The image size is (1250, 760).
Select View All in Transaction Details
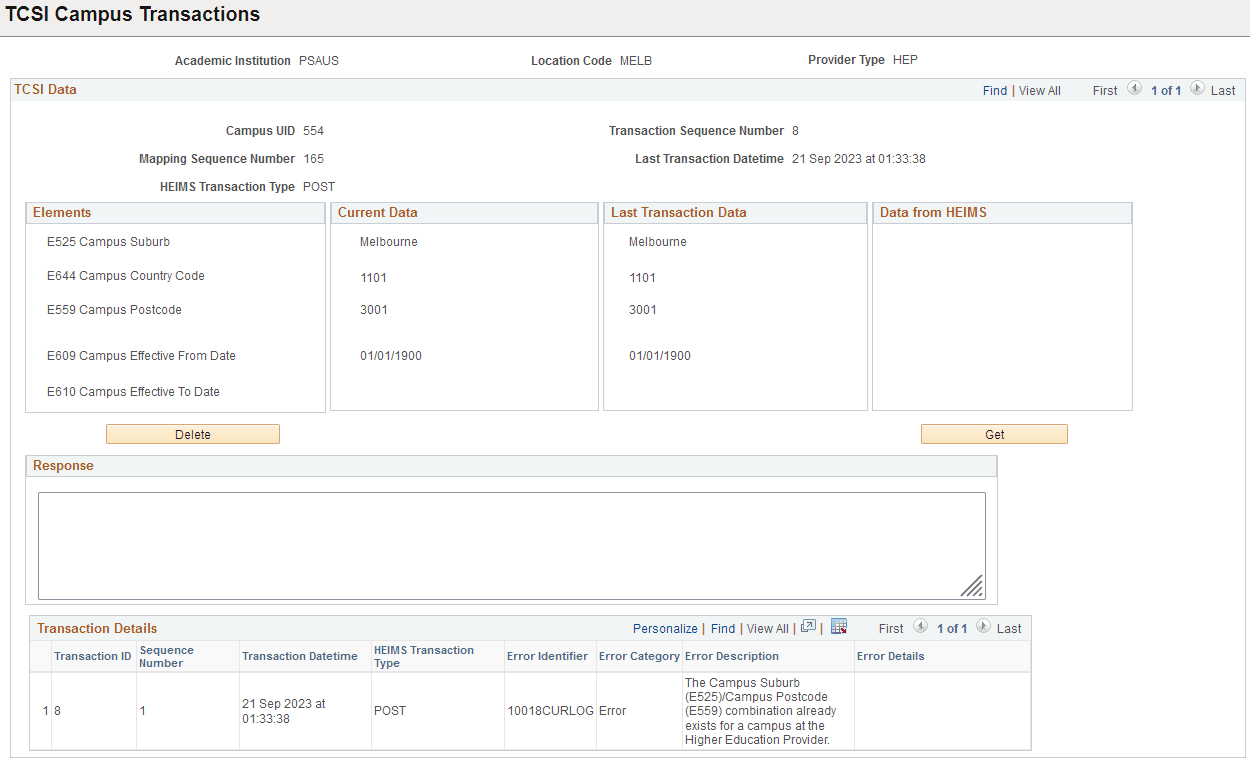pos(767,628)
